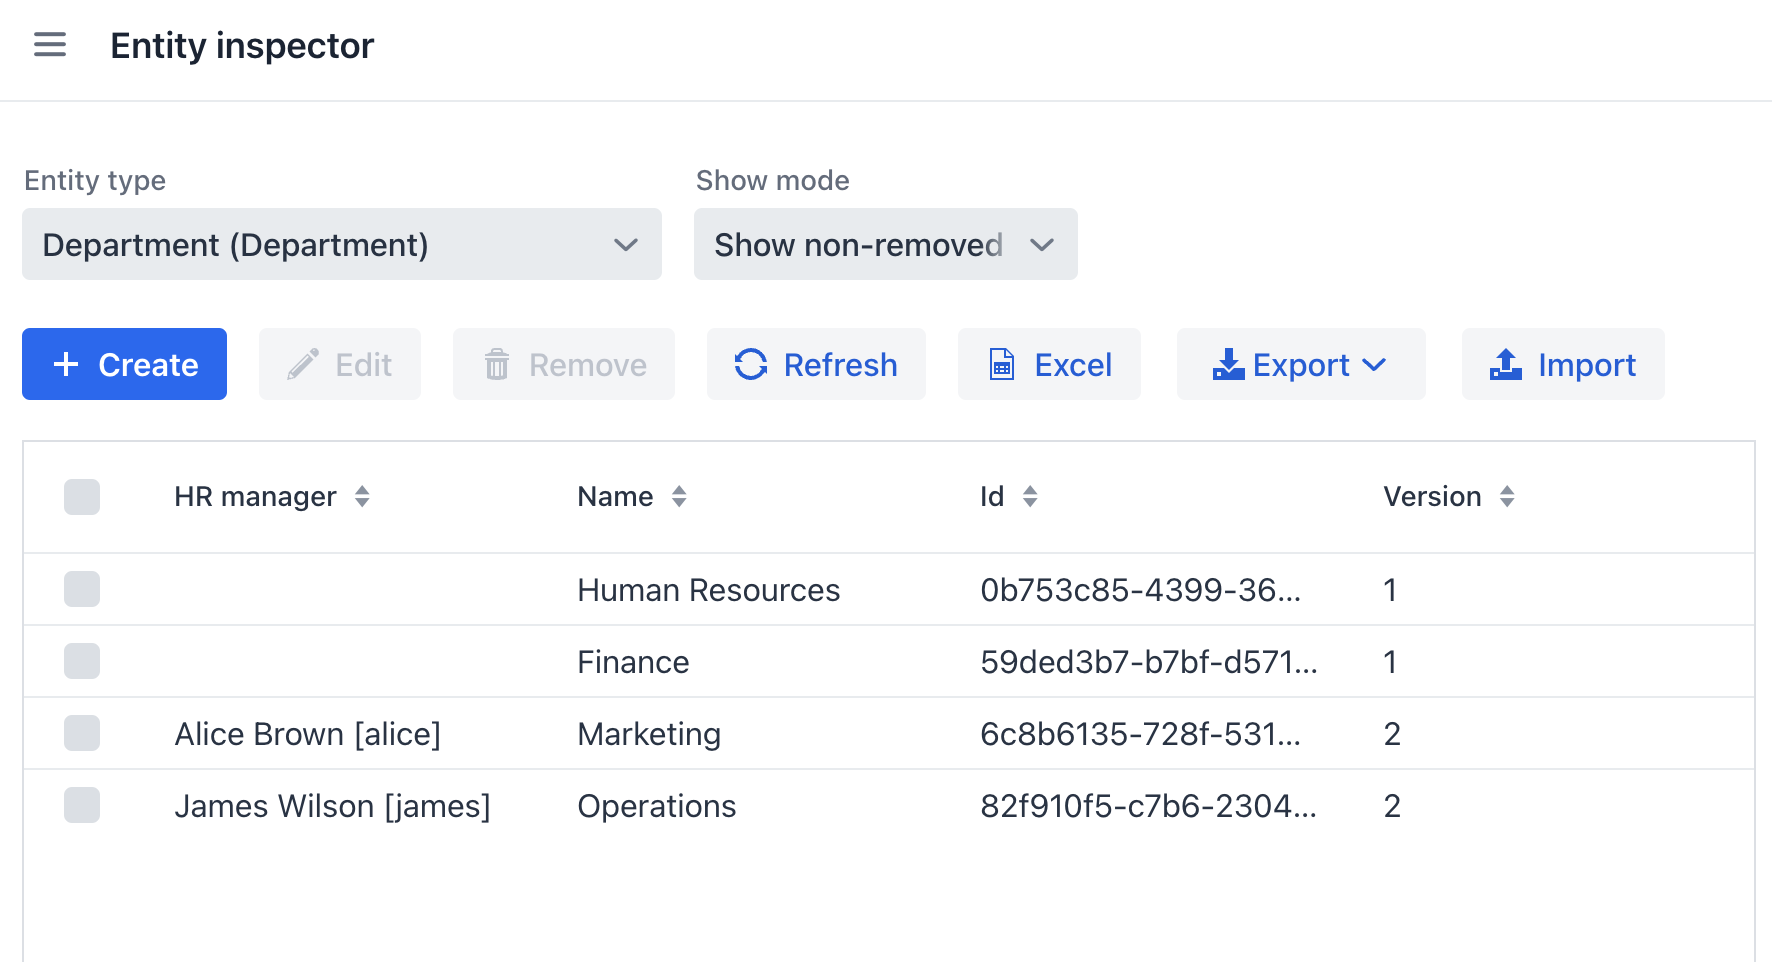Sort table by HR manager column
Screen dimensions: 1772x962
[x=362, y=497]
